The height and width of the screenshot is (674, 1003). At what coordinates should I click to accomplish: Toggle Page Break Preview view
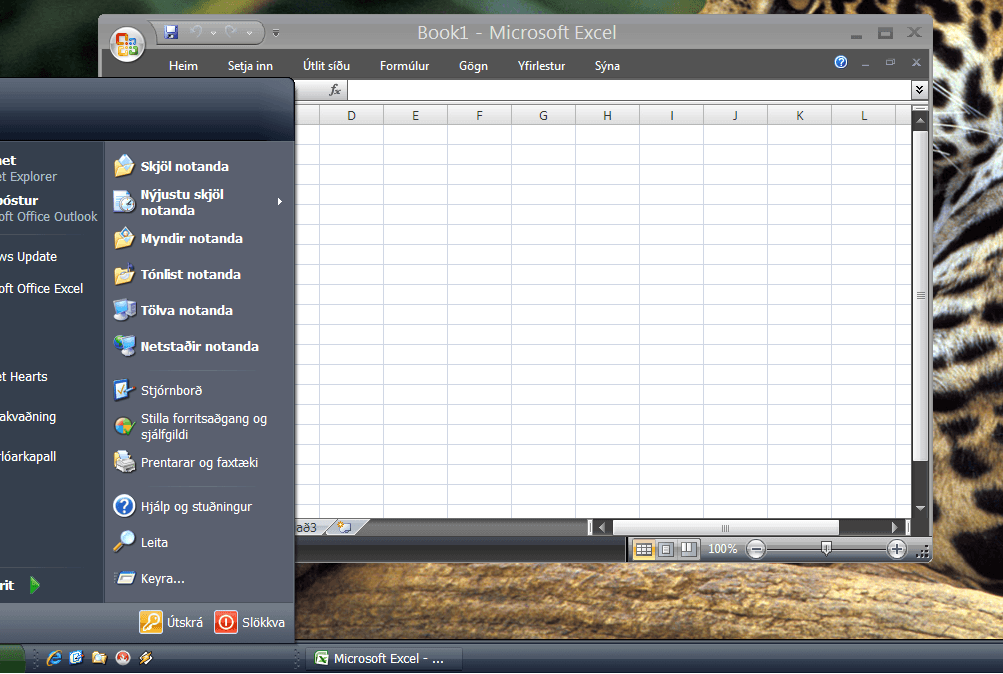[x=688, y=549]
